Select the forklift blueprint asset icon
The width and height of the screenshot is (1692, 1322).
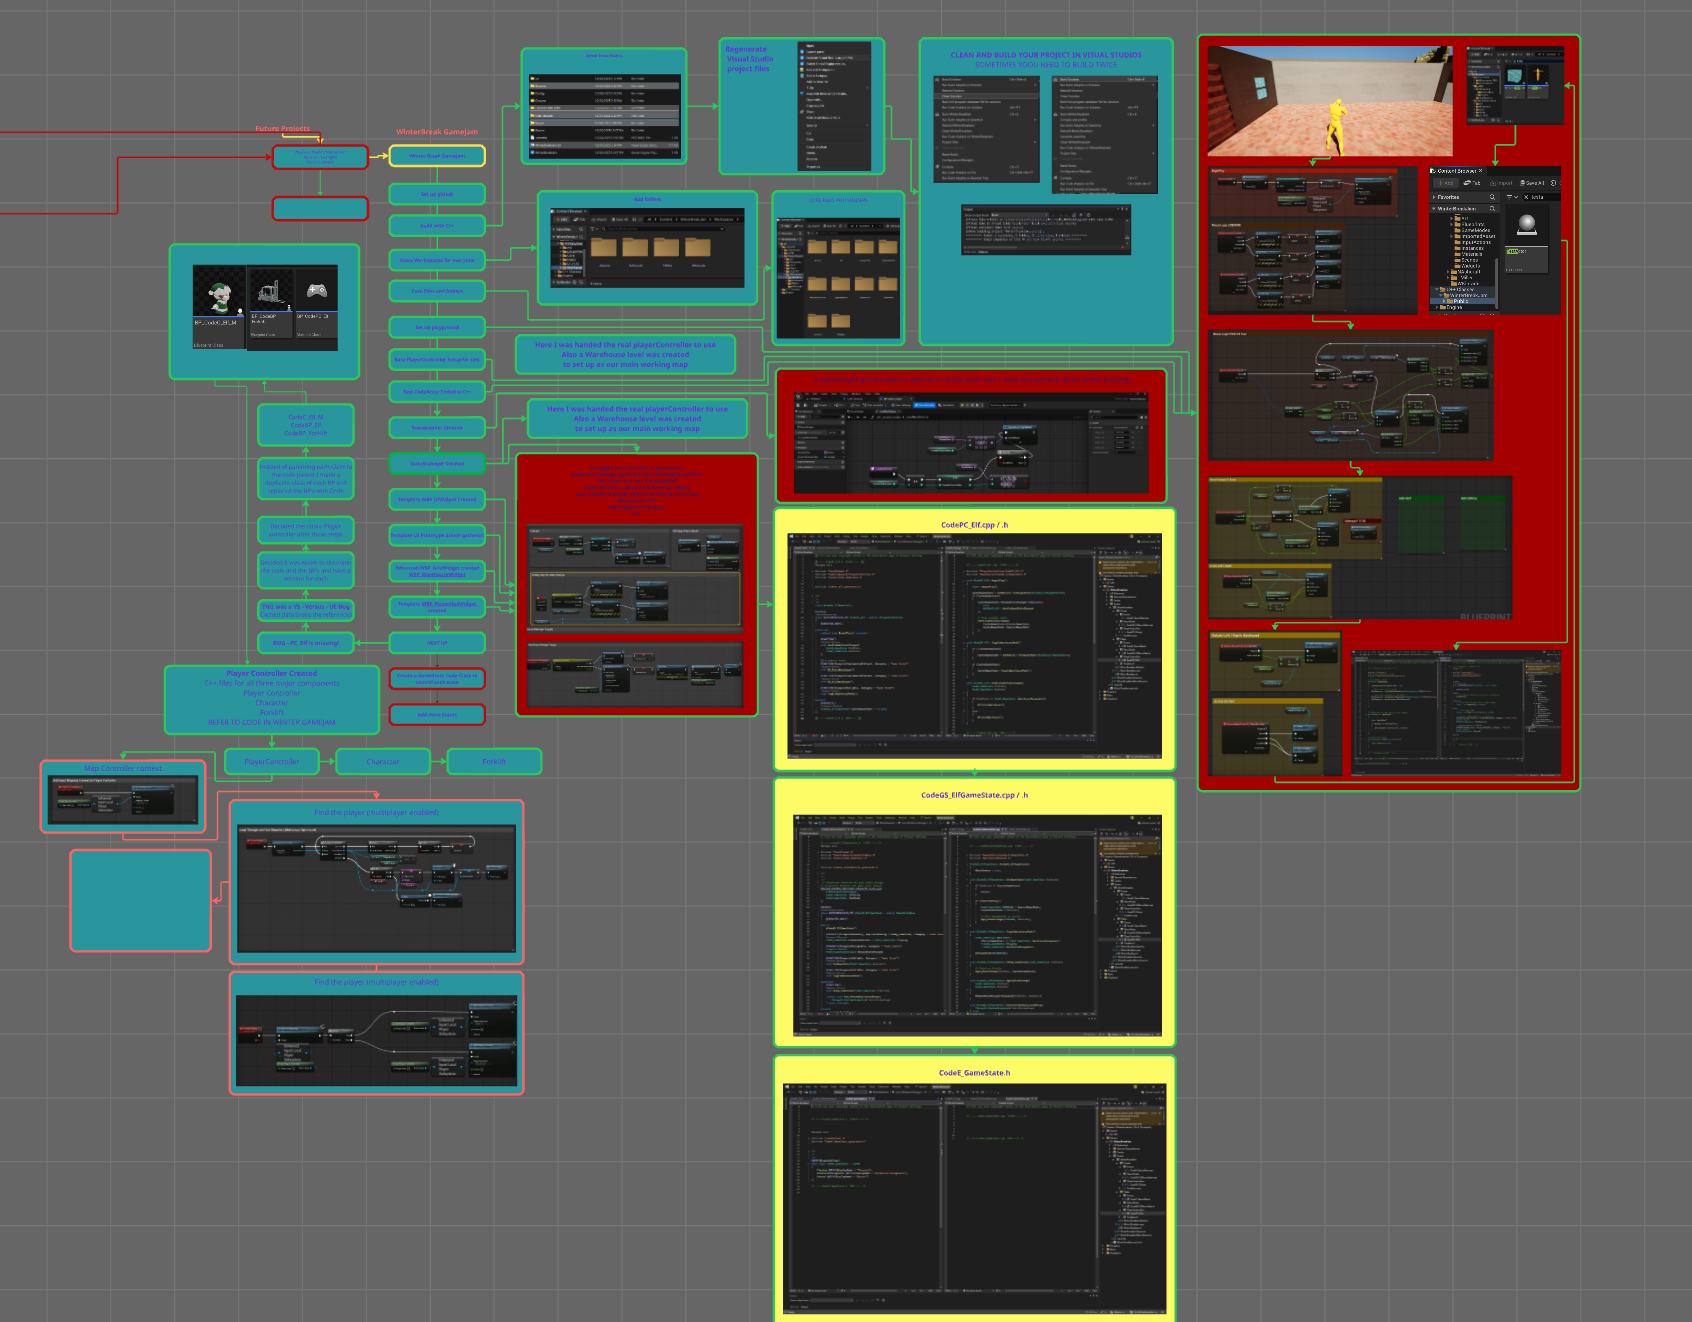tap(269, 291)
